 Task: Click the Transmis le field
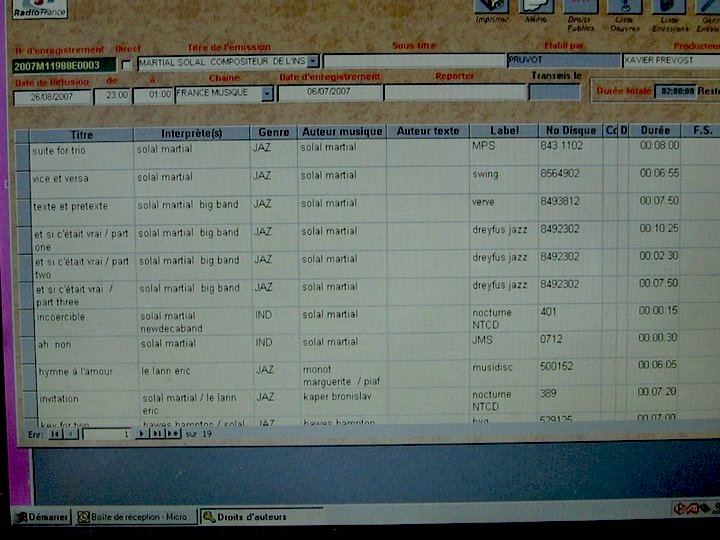click(x=555, y=92)
